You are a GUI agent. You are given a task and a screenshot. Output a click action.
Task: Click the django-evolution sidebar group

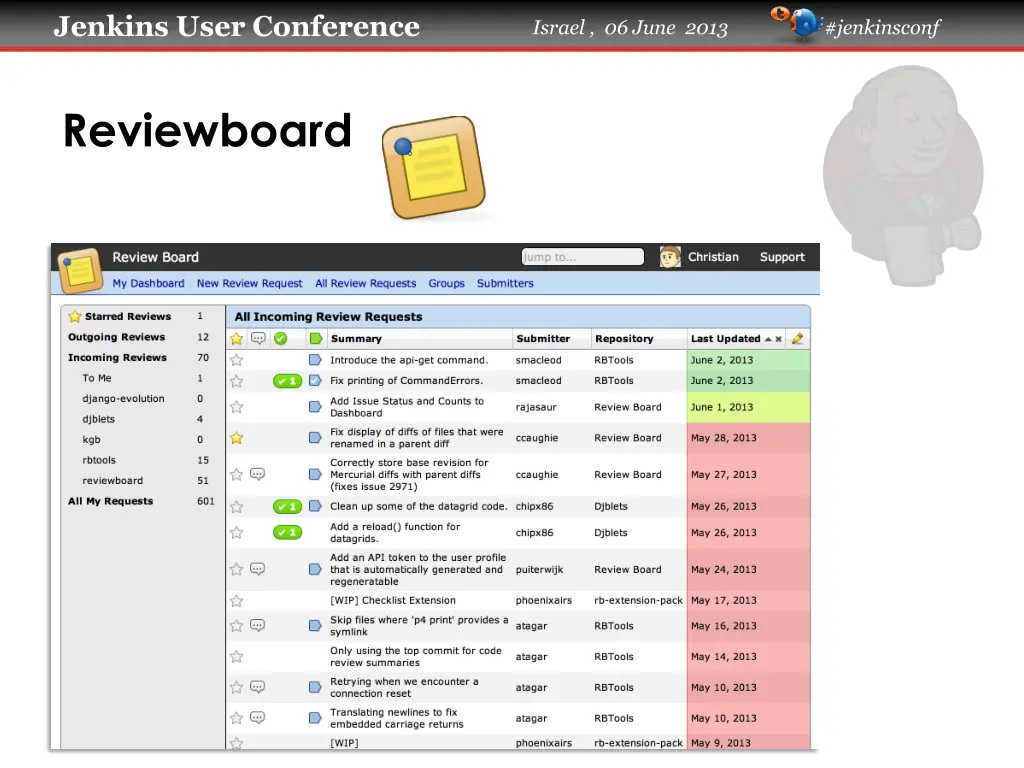123,398
